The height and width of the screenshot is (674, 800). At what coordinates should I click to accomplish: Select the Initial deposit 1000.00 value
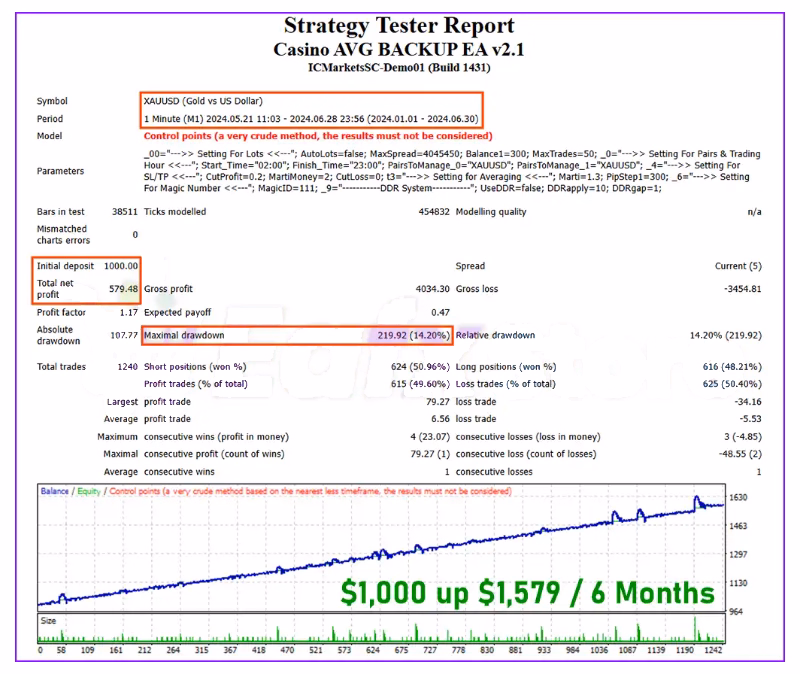point(120,266)
